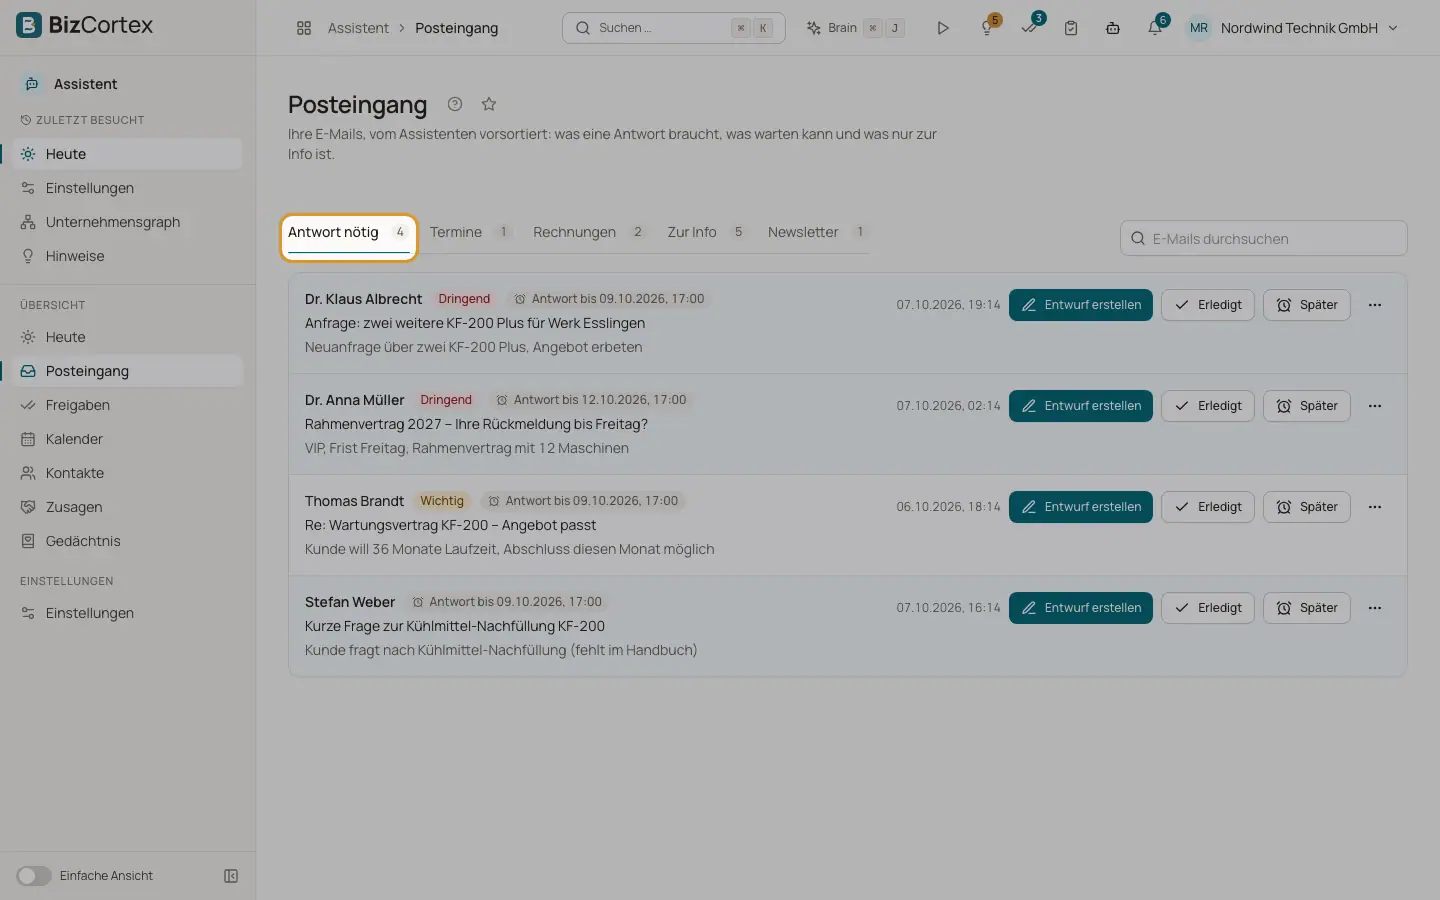The width and height of the screenshot is (1440, 900).
Task: Create draft for Dr. Klaus Albrecht email
Action: 1080,305
